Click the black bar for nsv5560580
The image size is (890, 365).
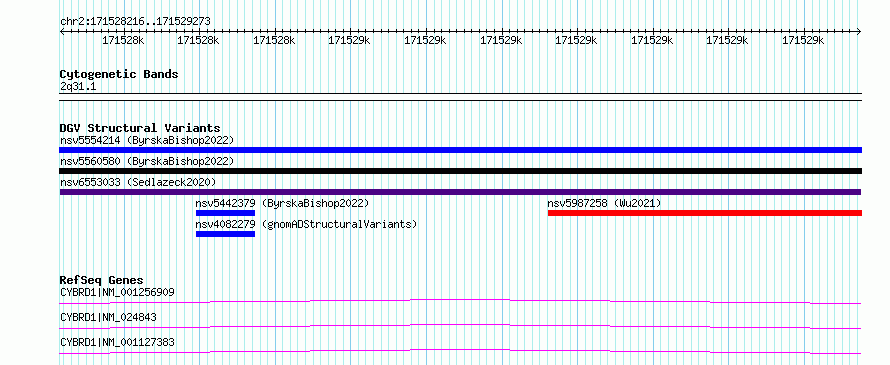click(x=460, y=171)
